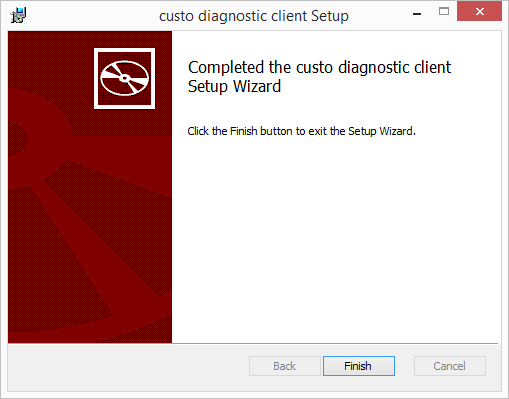Viewport: 509px width, 399px height.
Task: Maximize the setup wizard window
Action: pos(444,12)
